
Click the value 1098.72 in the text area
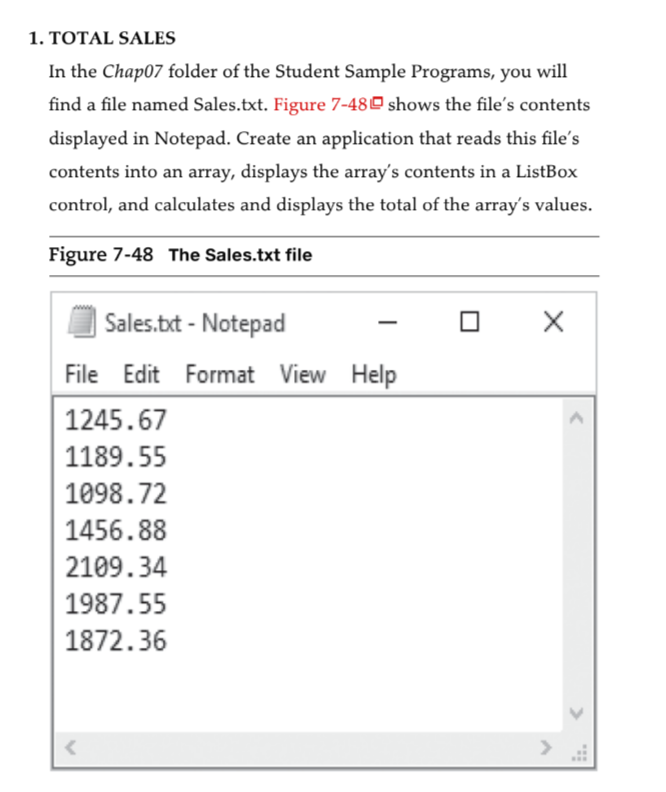[116, 494]
